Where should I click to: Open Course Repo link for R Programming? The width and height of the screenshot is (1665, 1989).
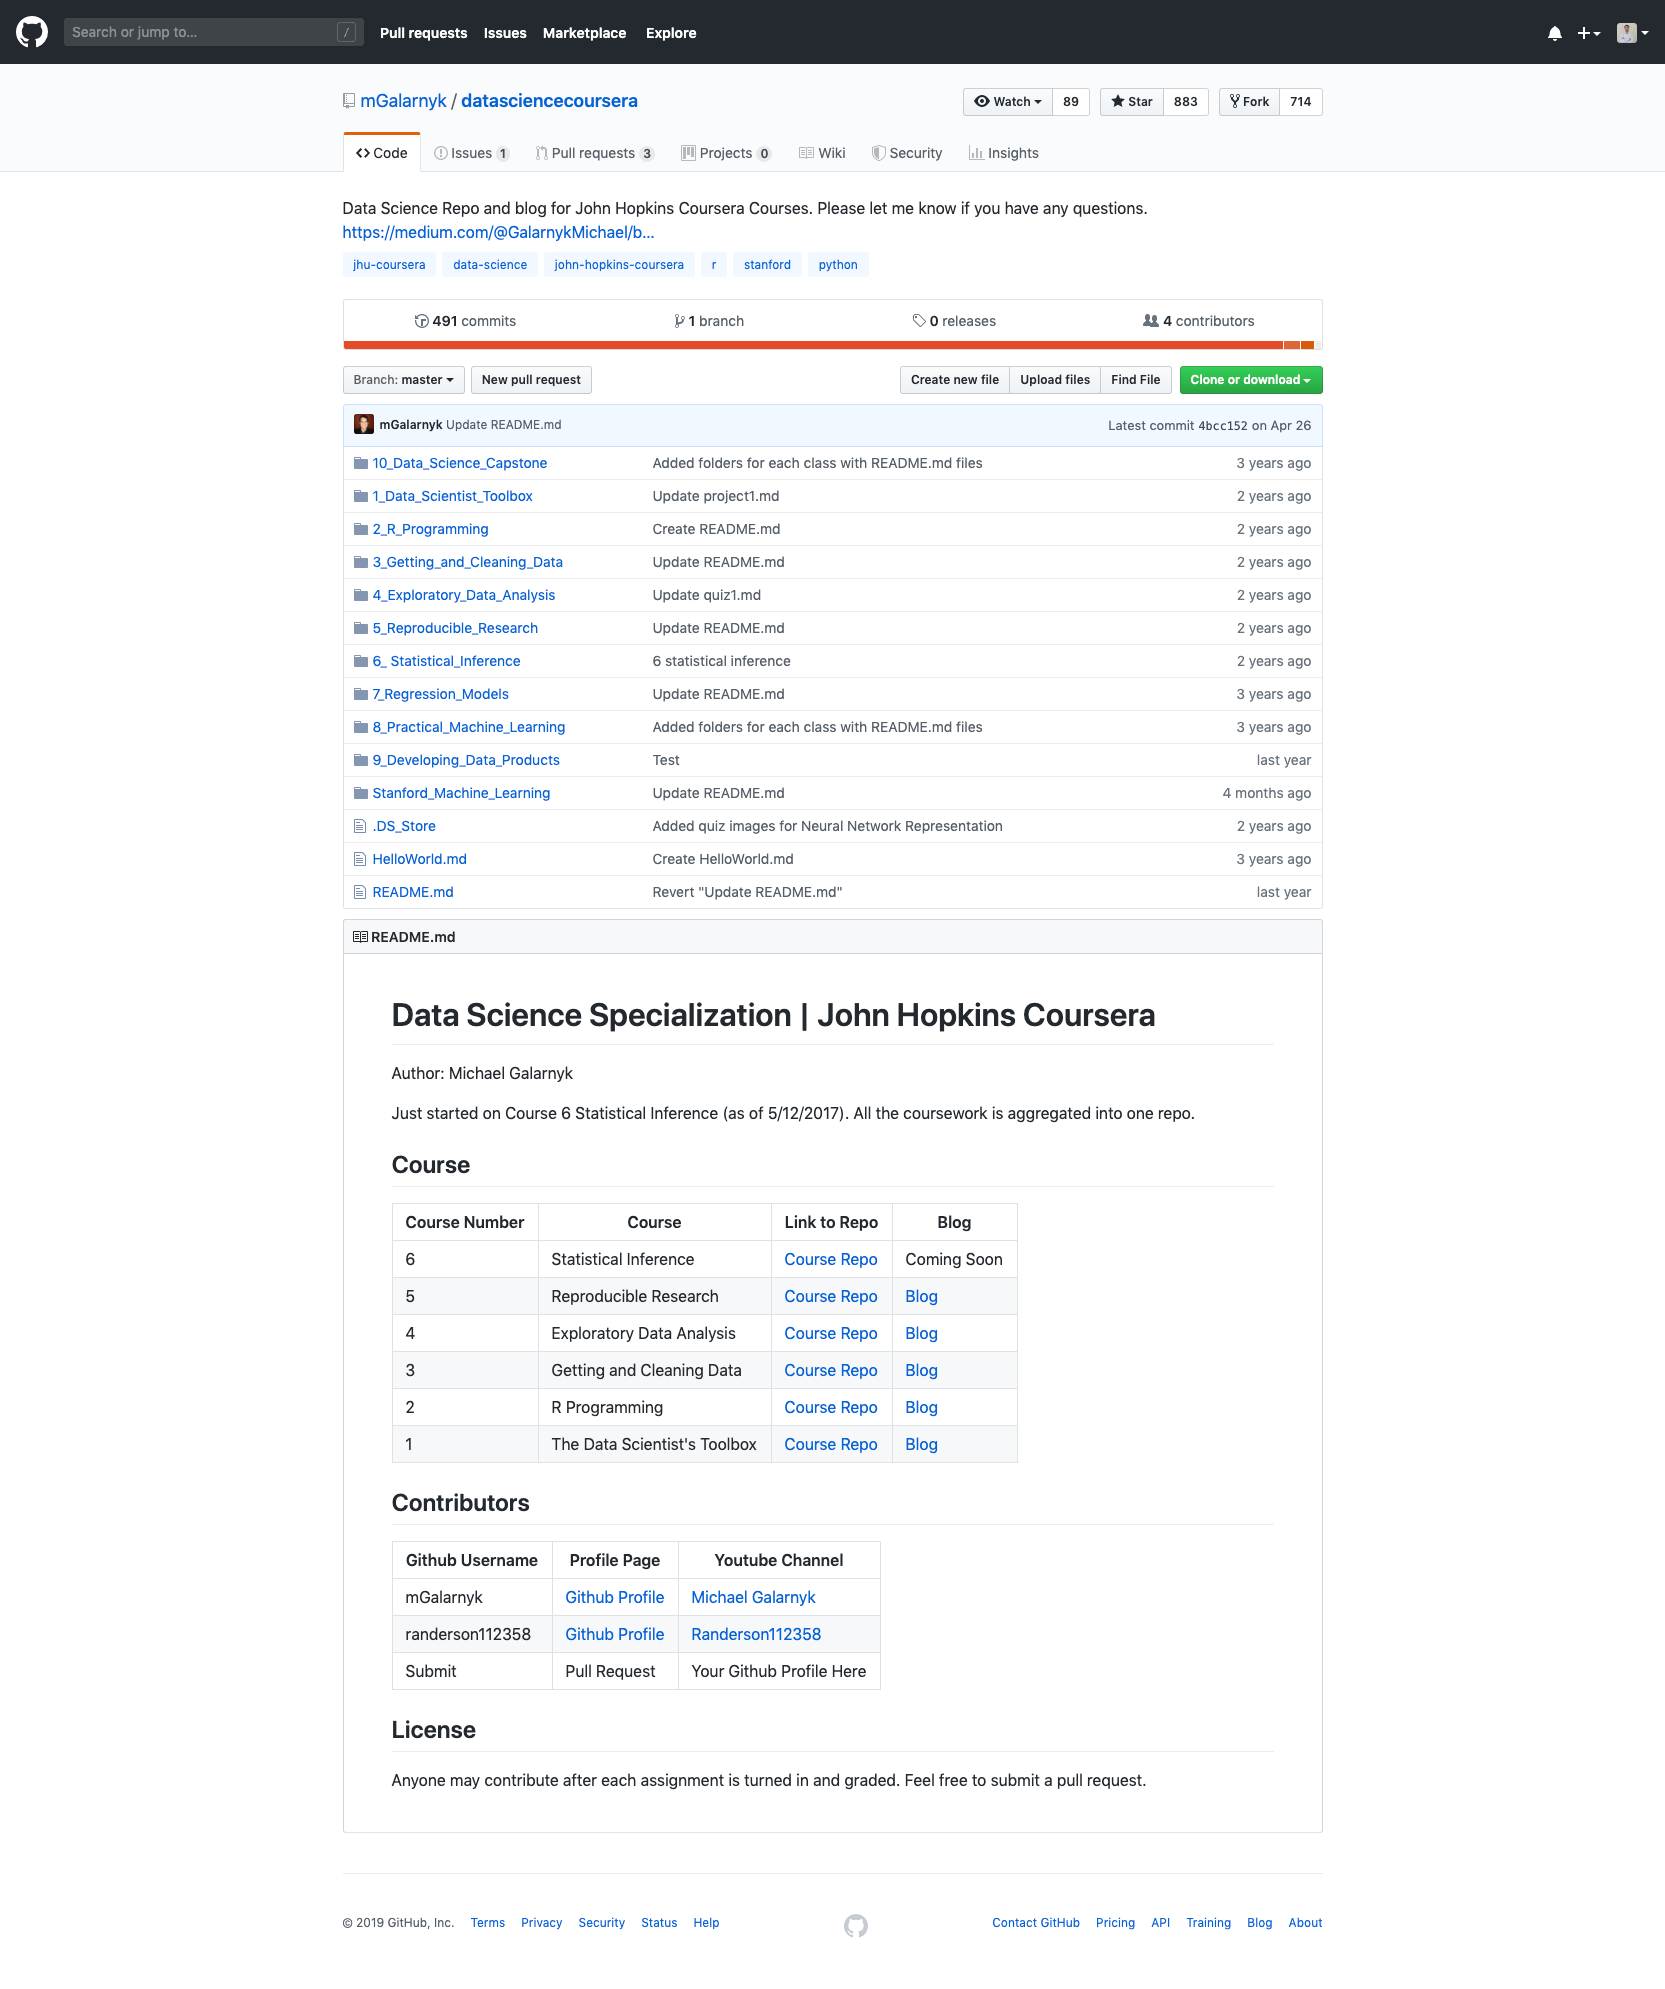coord(830,1407)
